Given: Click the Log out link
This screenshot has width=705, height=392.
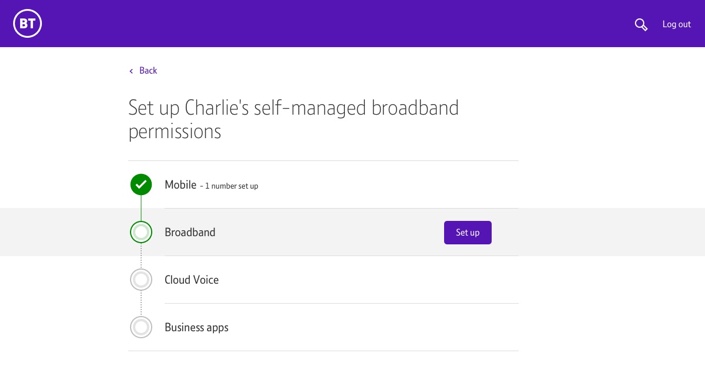Looking at the screenshot, I should coord(676,24).
